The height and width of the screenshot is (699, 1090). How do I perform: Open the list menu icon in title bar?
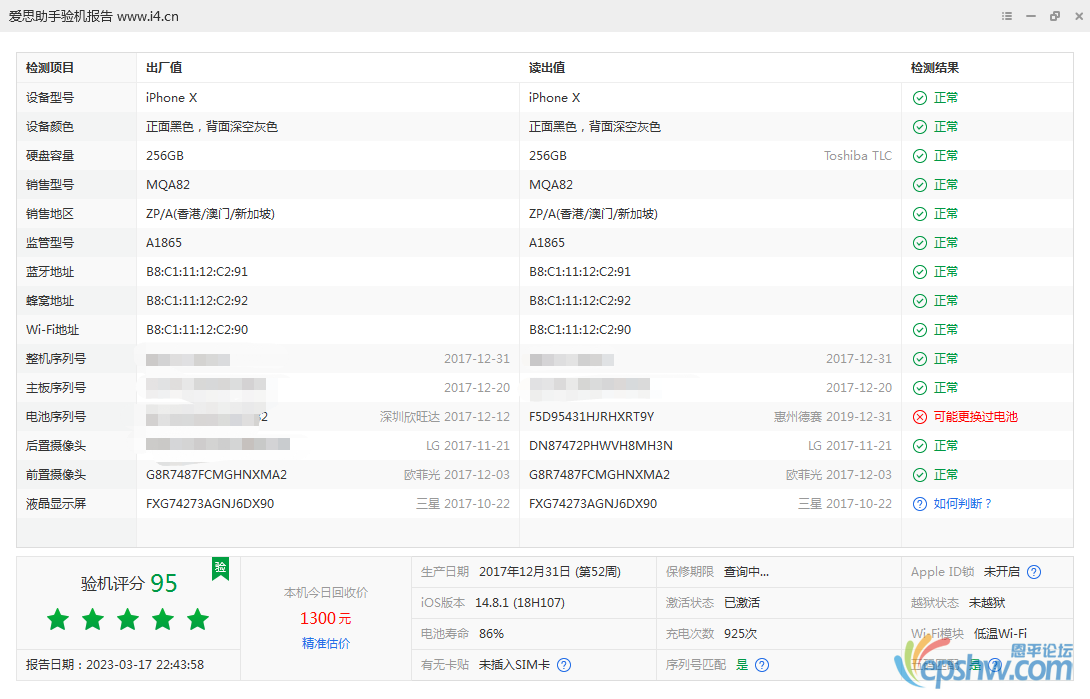pos(1007,16)
